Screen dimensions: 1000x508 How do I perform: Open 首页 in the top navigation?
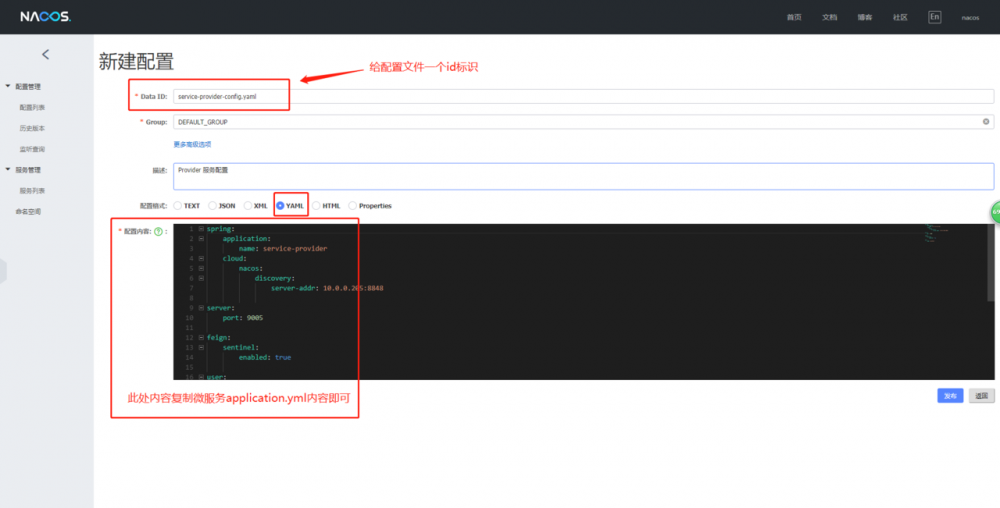(794, 17)
